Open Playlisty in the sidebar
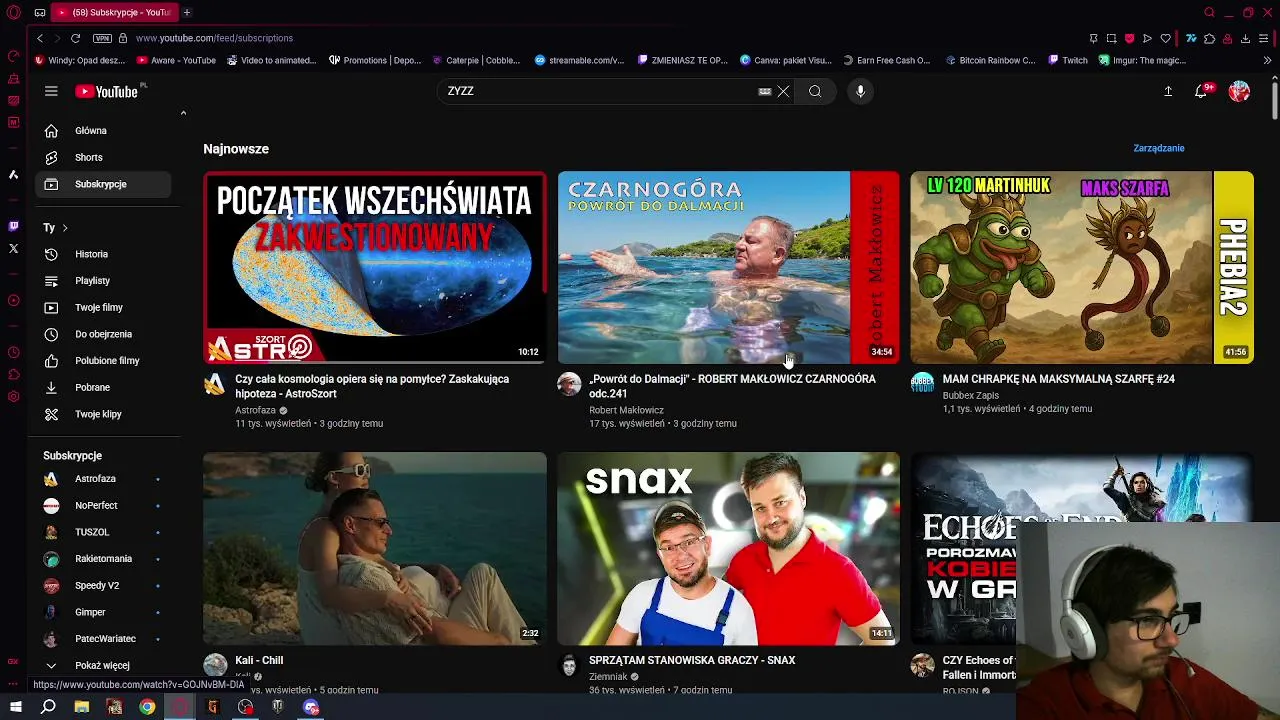Image resolution: width=1280 pixels, height=720 pixels. [103, 281]
